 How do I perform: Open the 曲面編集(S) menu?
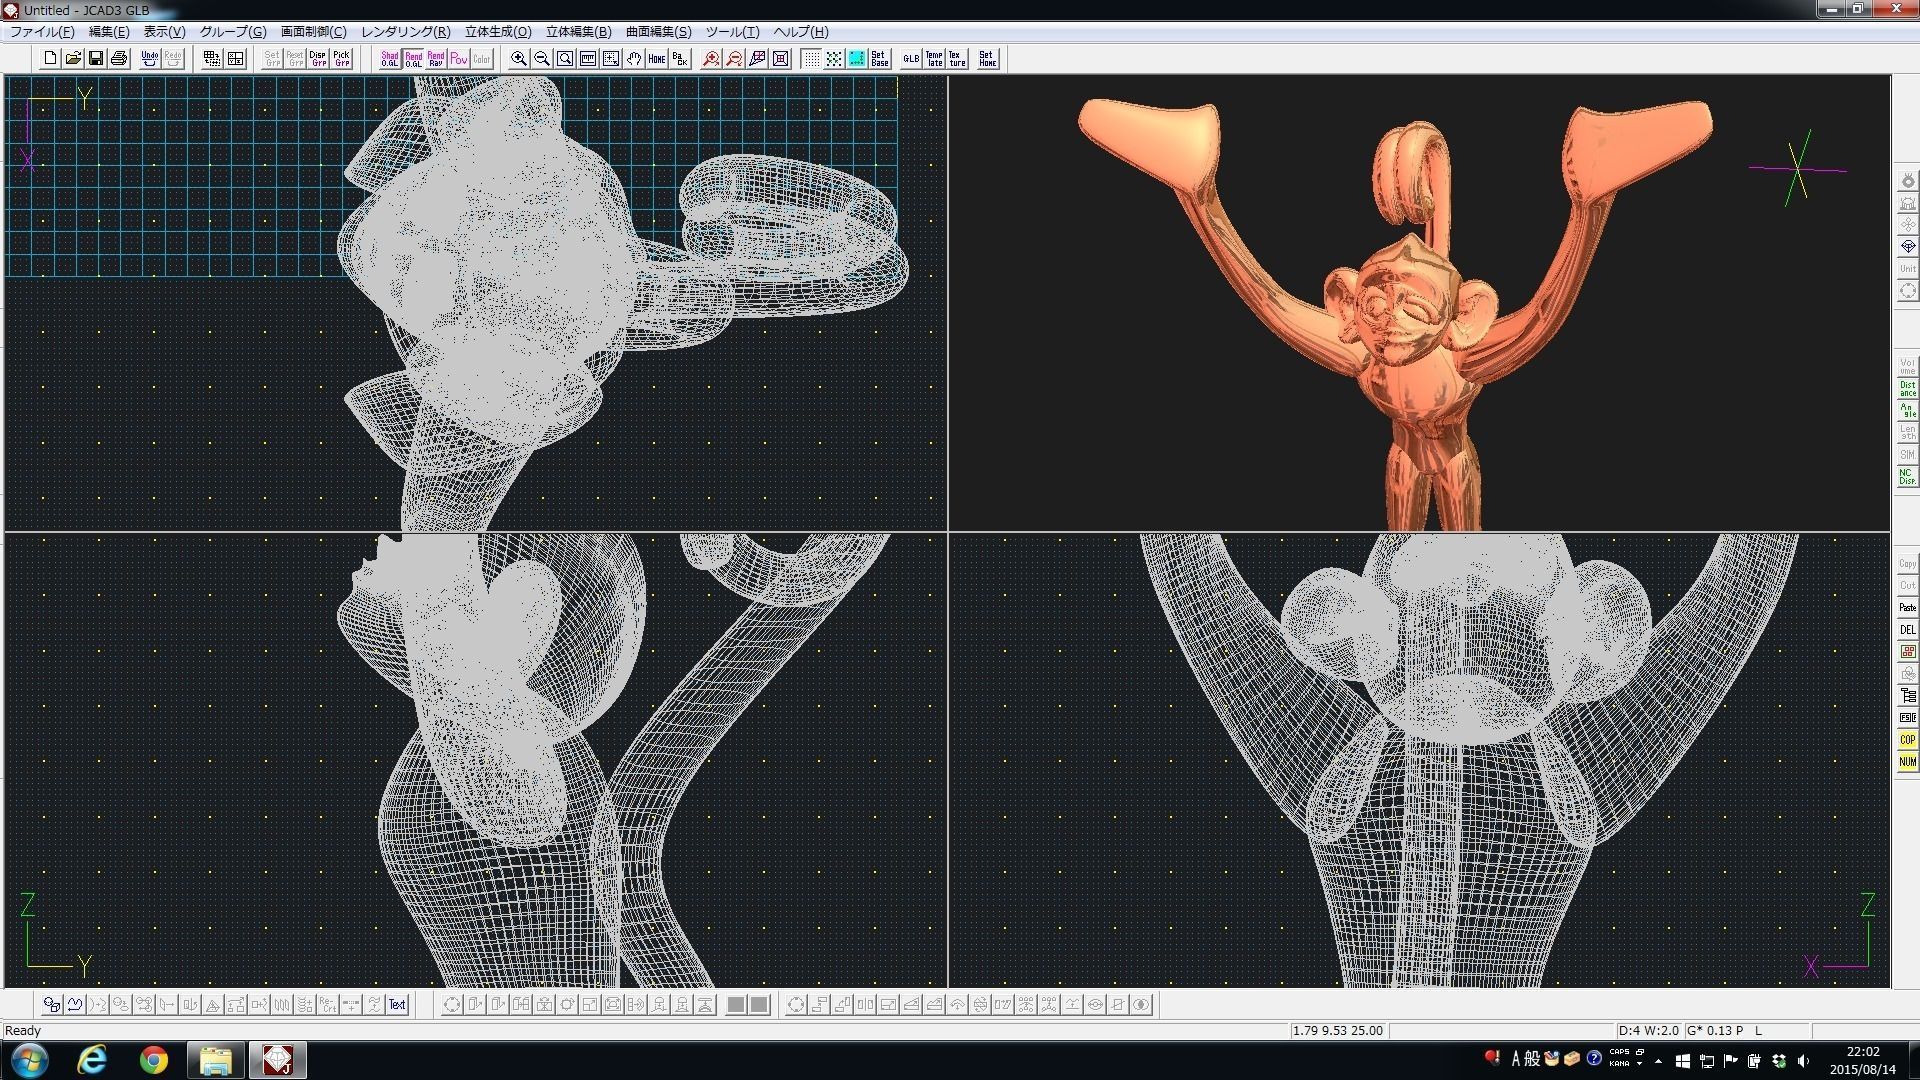pos(658,32)
